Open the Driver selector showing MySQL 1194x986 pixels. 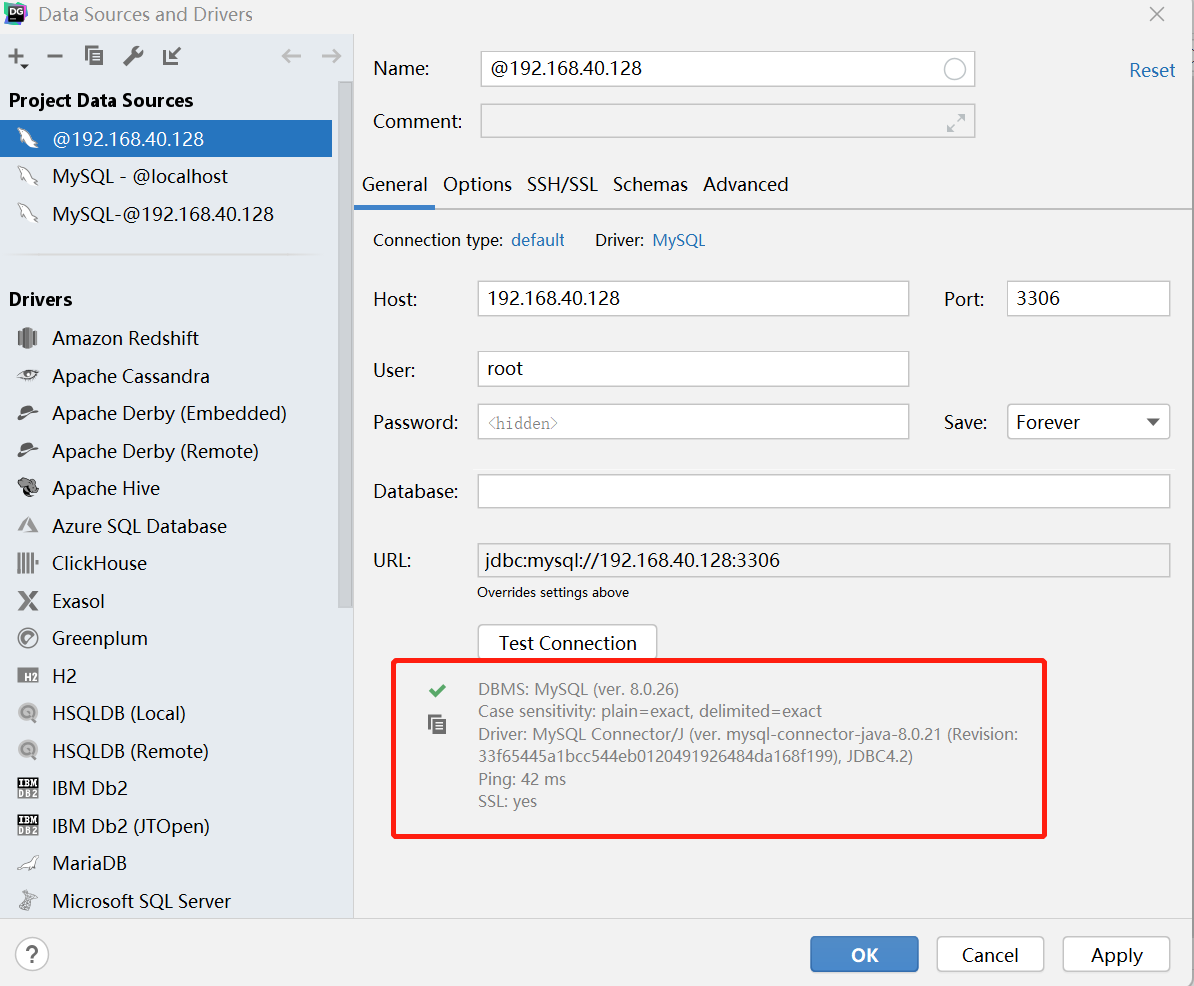pyautogui.click(x=678, y=240)
